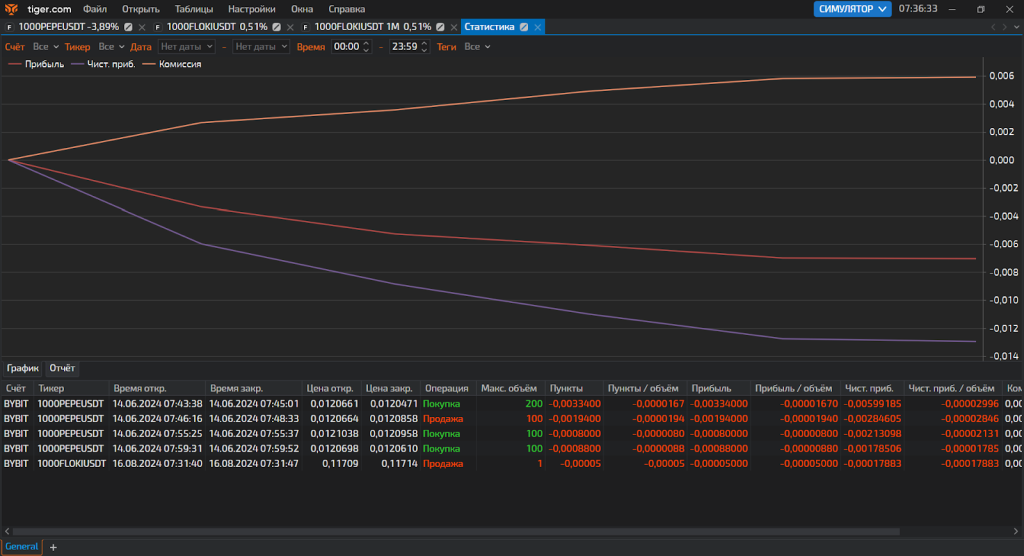Click edit icon on the 1000PEPEUSDT tab

(128, 27)
